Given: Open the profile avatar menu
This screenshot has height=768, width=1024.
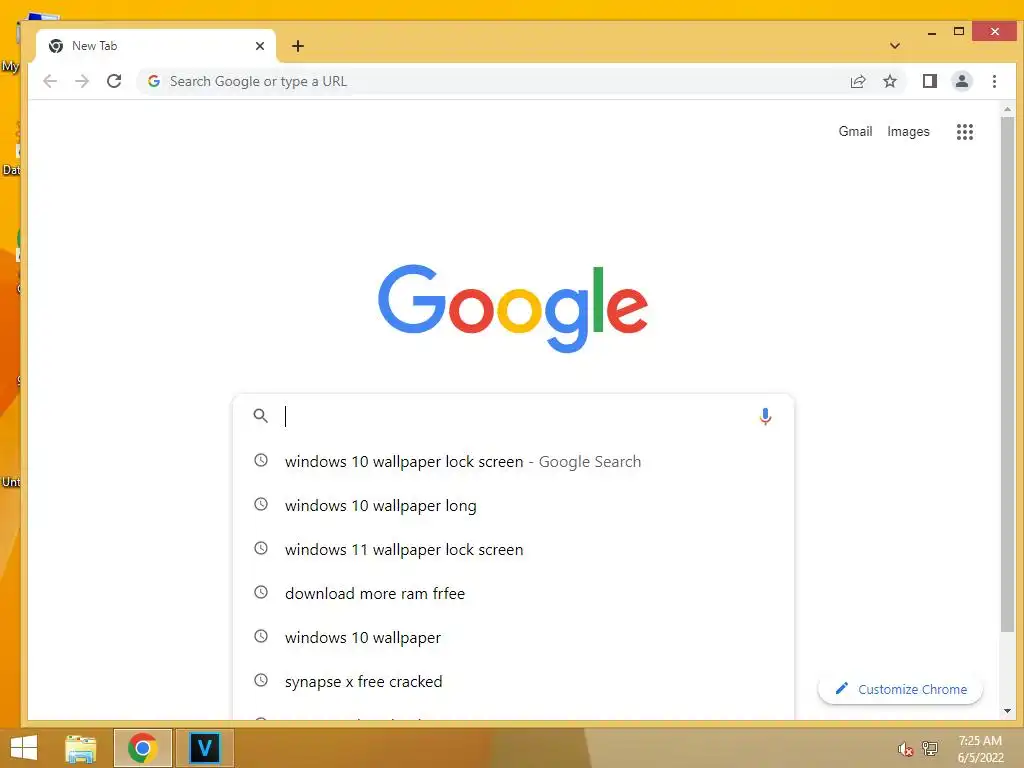Looking at the screenshot, I should coord(962,81).
